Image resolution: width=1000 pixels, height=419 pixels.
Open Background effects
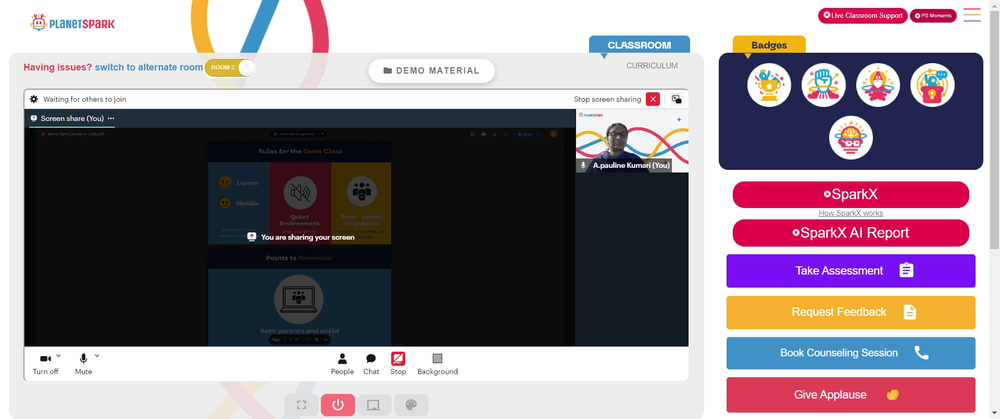point(438,364)
